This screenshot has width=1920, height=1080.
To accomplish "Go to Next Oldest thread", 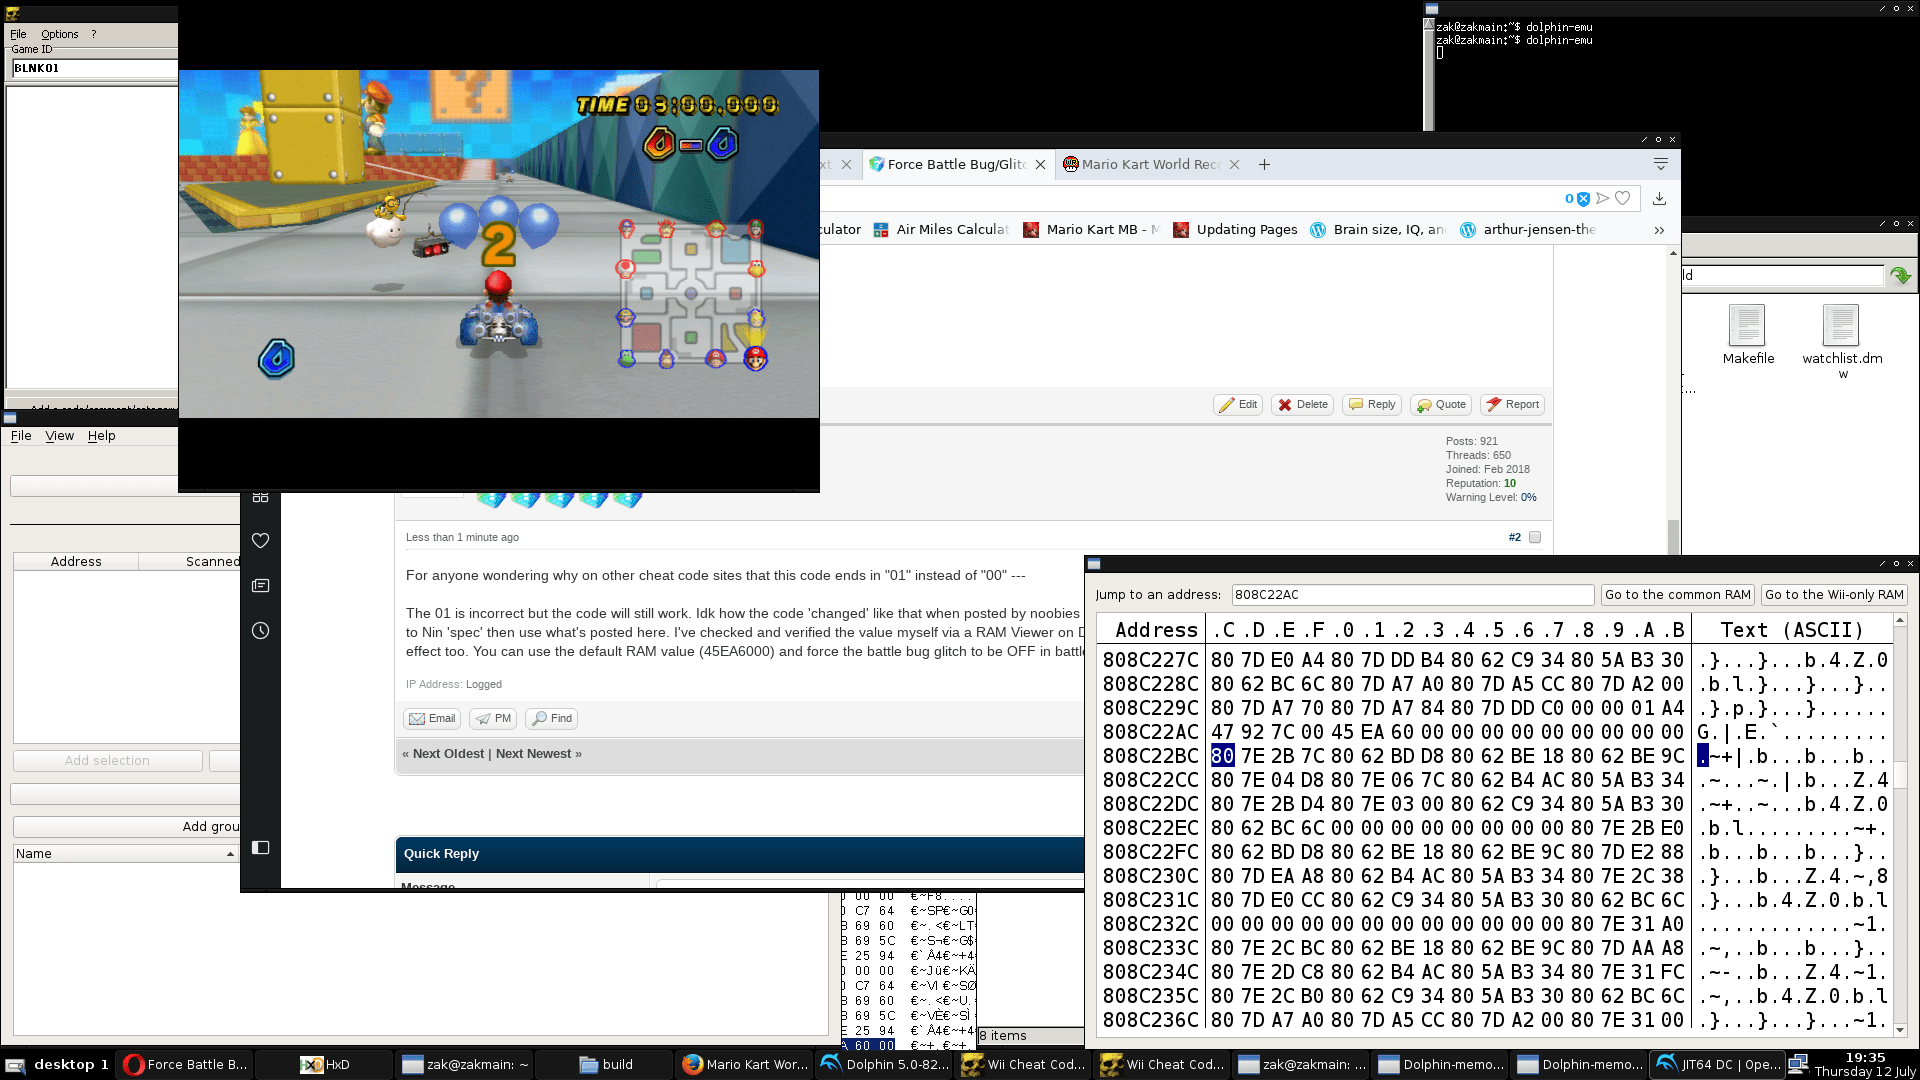I will (448, 754).
